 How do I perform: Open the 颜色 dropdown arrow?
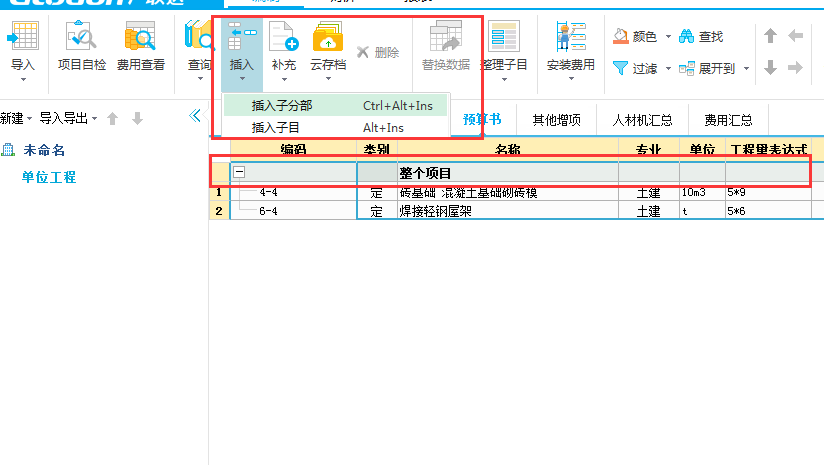(x=668, y=37)
